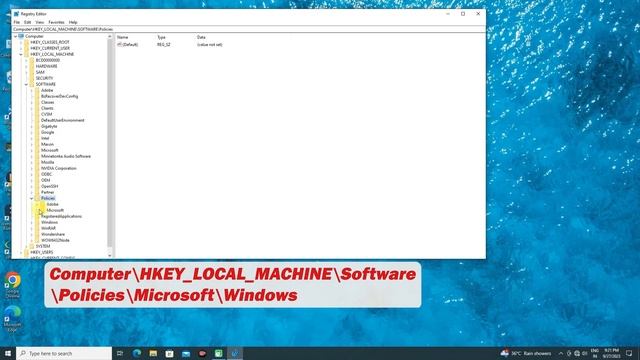
Task: Click the WinRAR key folder icon
Action: (x=37, y=228)
